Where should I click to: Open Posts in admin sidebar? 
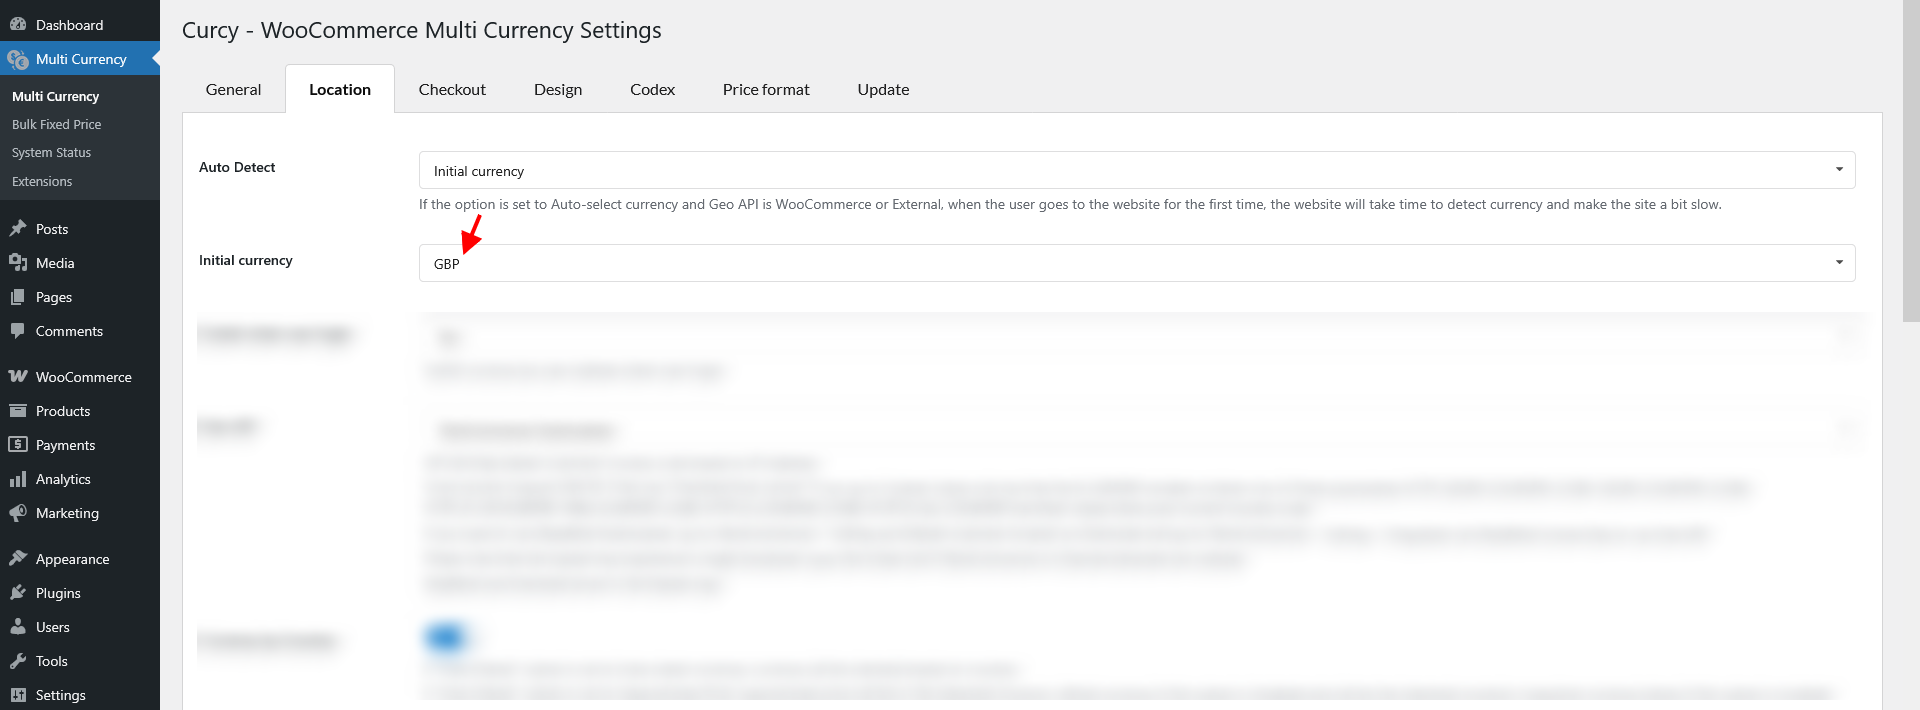pos(80,229)
